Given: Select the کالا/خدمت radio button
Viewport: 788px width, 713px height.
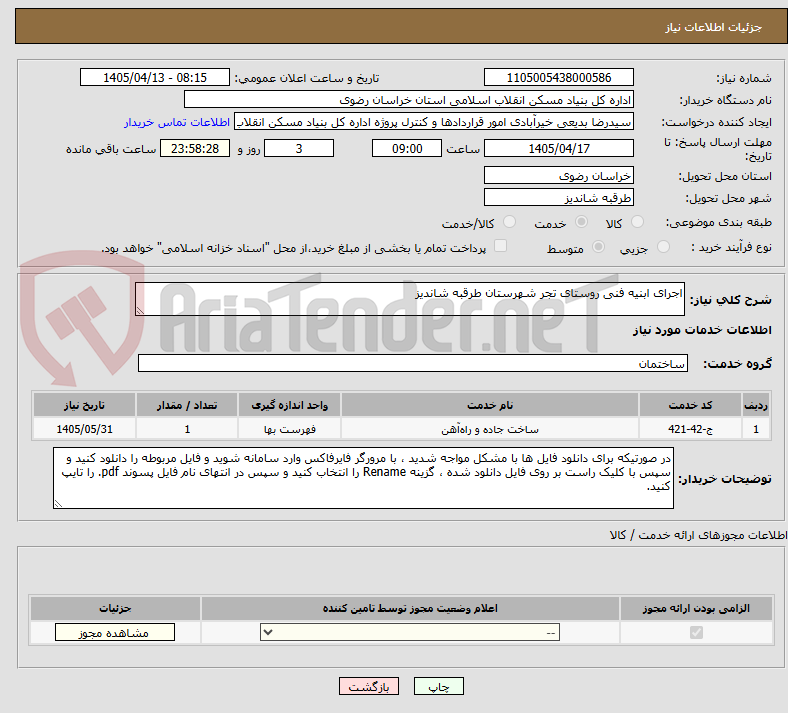Looking at the screenshot, I should pyautogui.click(x=510, y=222).
